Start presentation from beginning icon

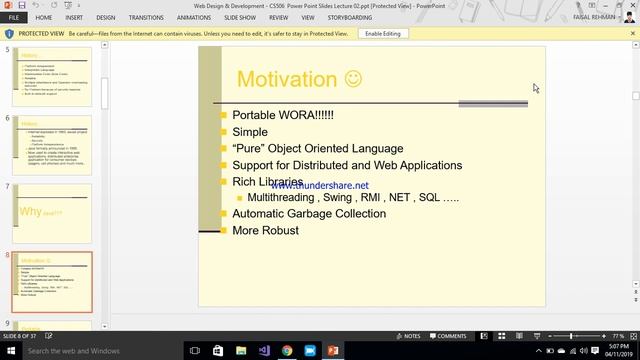coord(68,6)
